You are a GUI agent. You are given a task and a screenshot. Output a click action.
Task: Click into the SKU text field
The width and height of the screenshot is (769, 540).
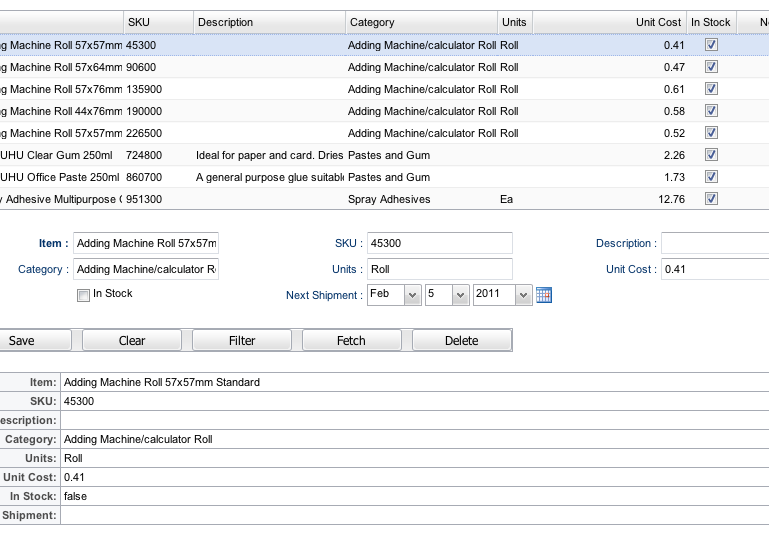[438, 243]
